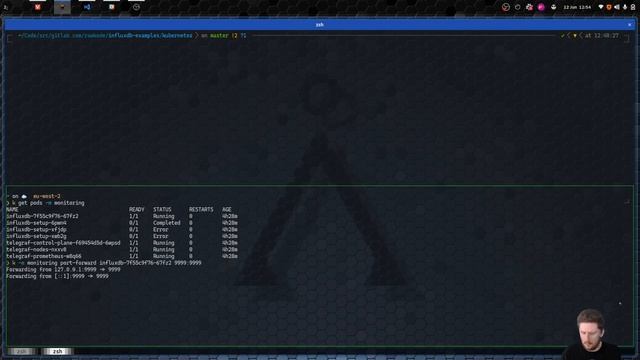This screenshot has height=360, width=640.
Task: Click 'Forwarding from [::1]:9999' line
Action: pyautogui.click(x=57, y=276)
